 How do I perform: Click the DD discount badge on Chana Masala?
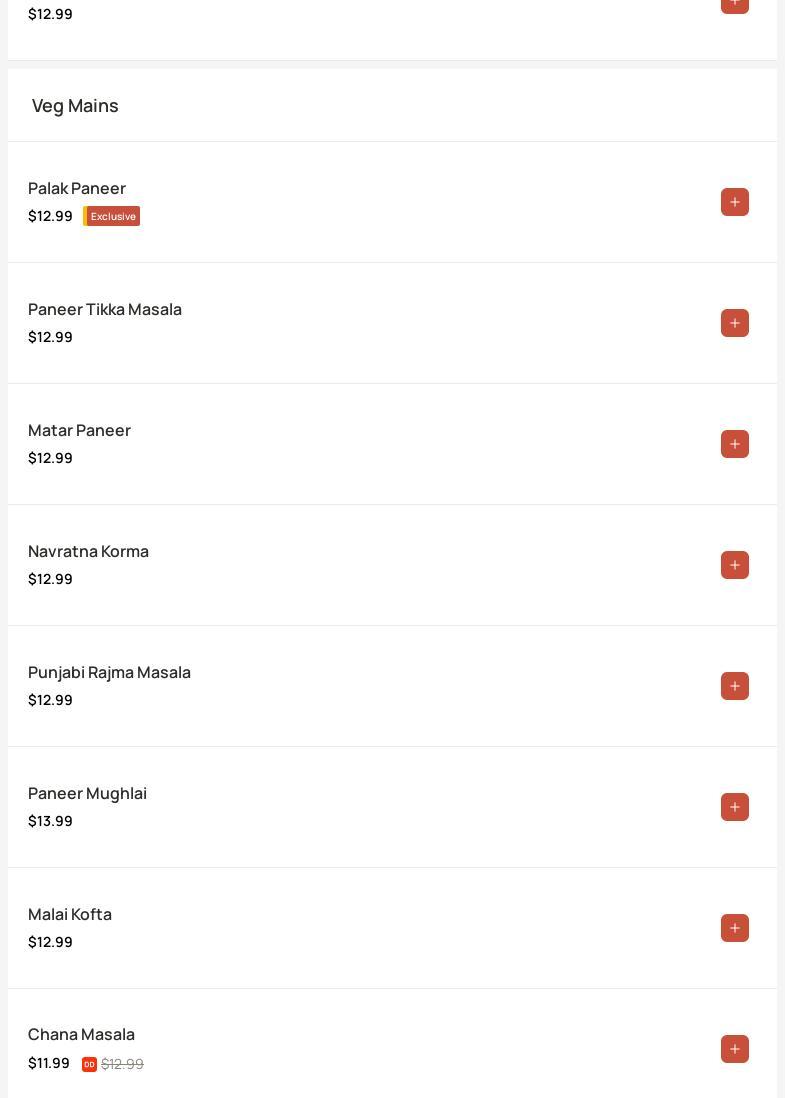(x=89, y=1064)
